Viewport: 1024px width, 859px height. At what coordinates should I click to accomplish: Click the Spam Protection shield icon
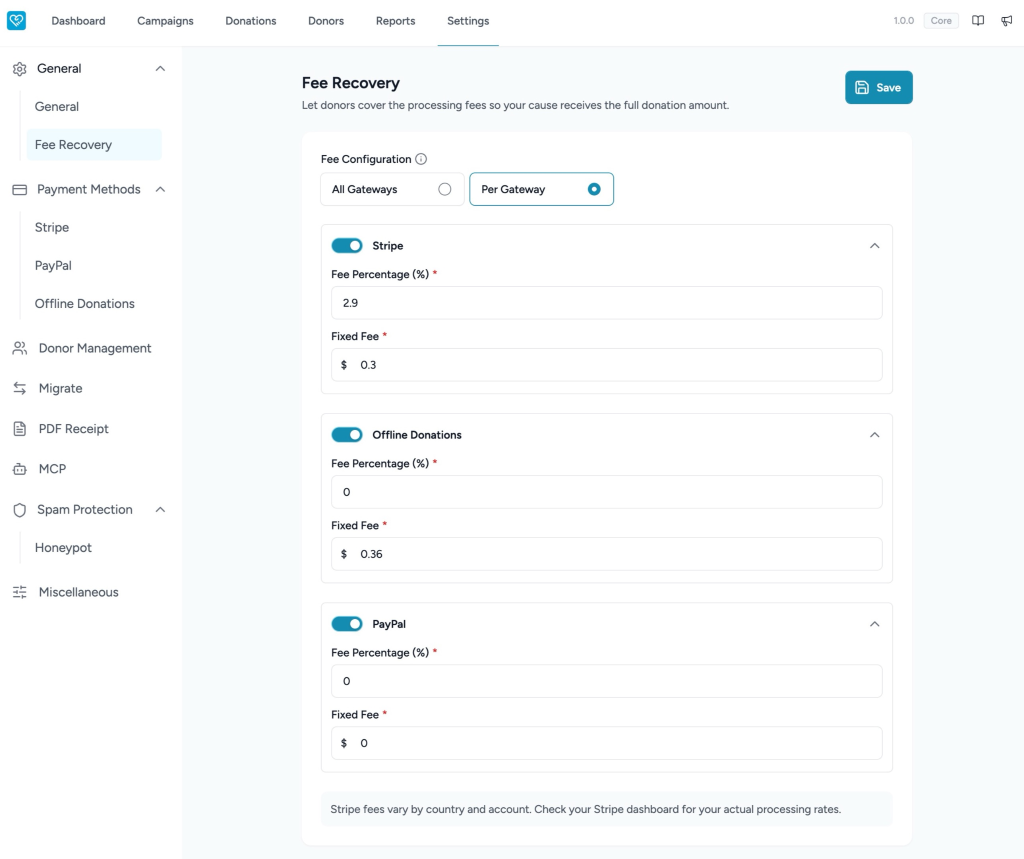point(20,510)
